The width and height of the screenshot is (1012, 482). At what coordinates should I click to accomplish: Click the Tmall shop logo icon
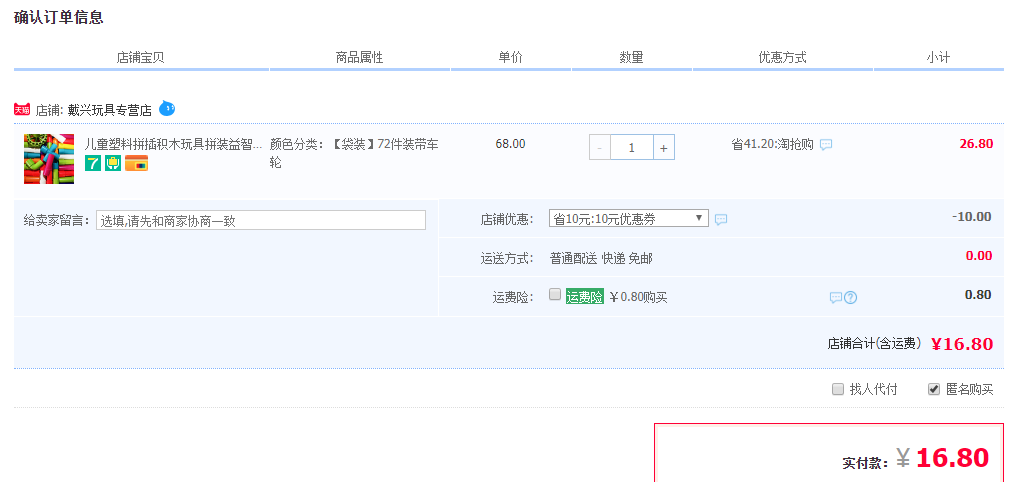coord(22,110)
